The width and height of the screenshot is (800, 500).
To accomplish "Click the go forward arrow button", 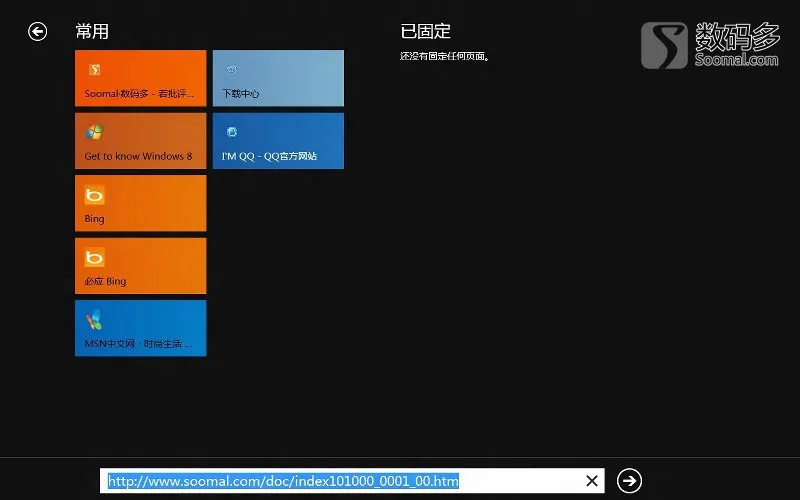I will click(629, 481).
